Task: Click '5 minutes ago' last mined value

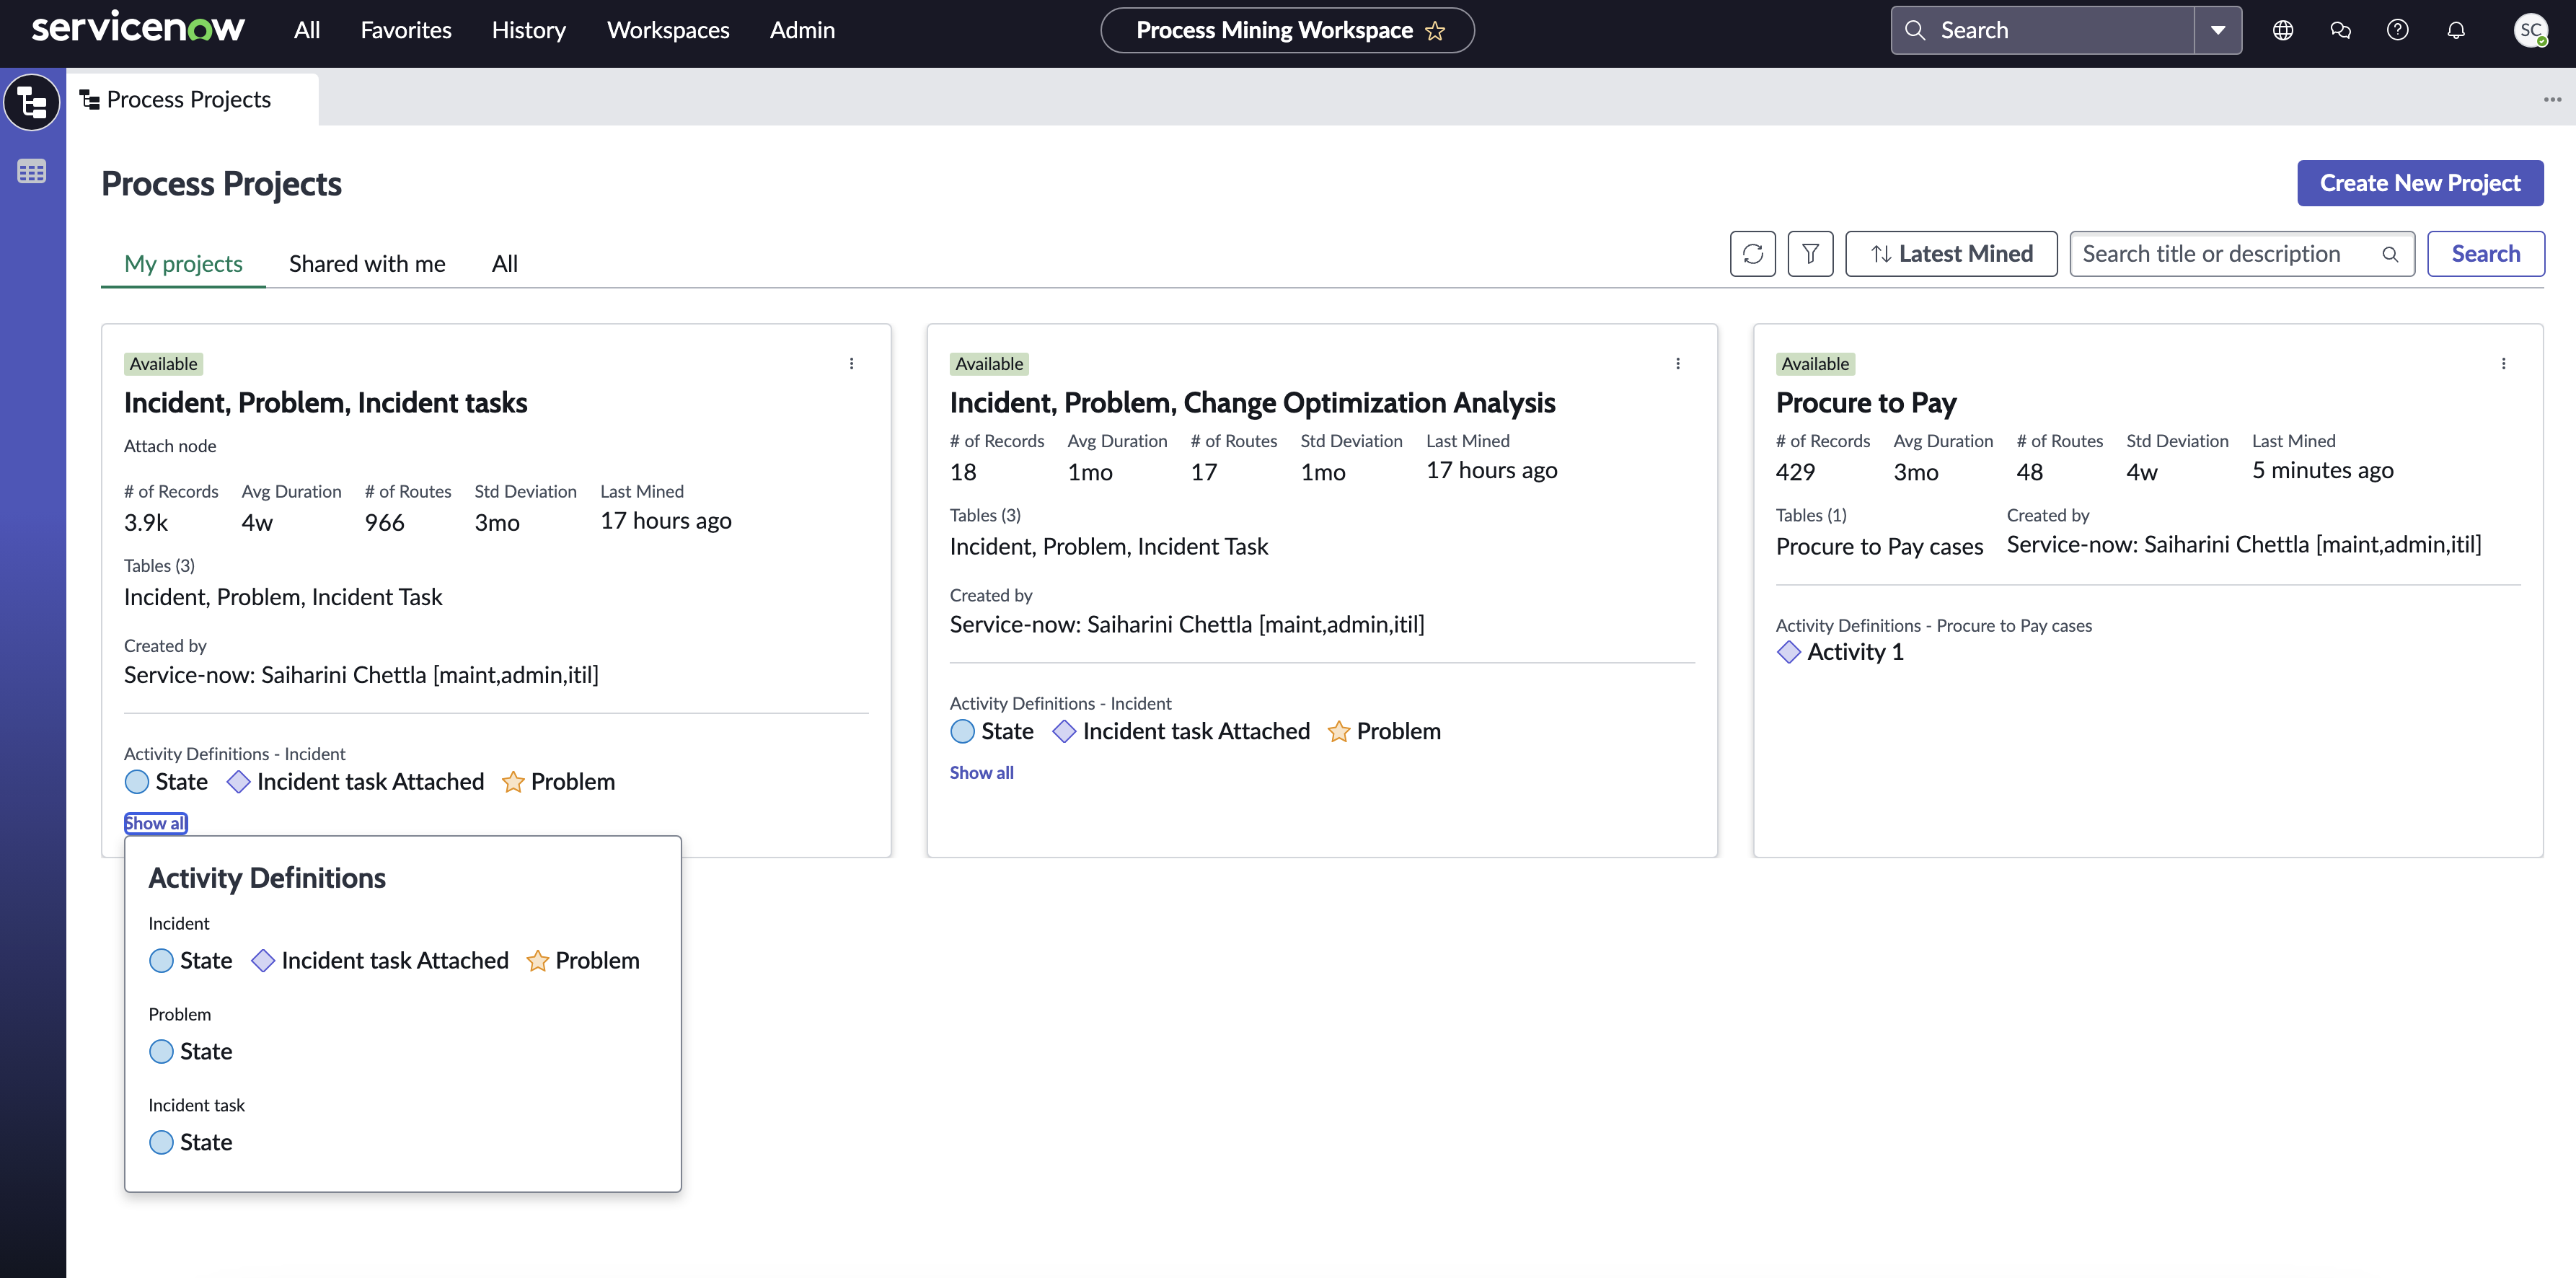Action: tap(2322, 470)
